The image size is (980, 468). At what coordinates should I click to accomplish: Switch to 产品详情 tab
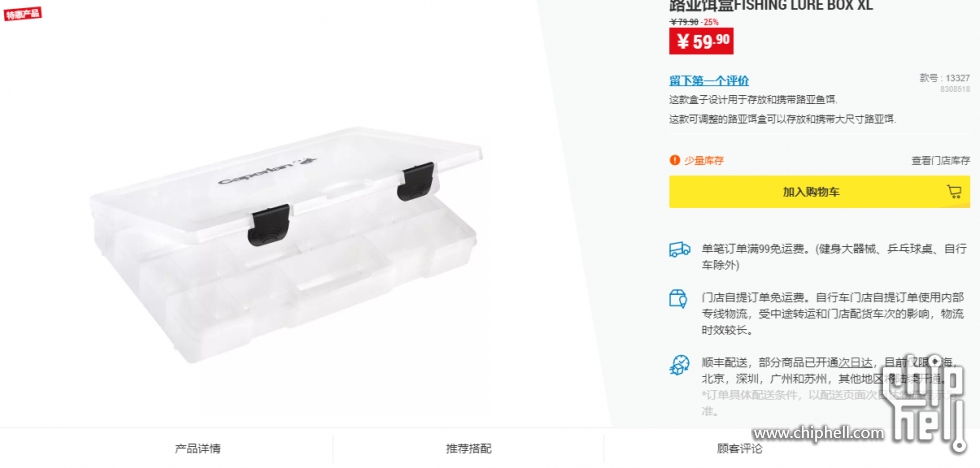point(198,448)
